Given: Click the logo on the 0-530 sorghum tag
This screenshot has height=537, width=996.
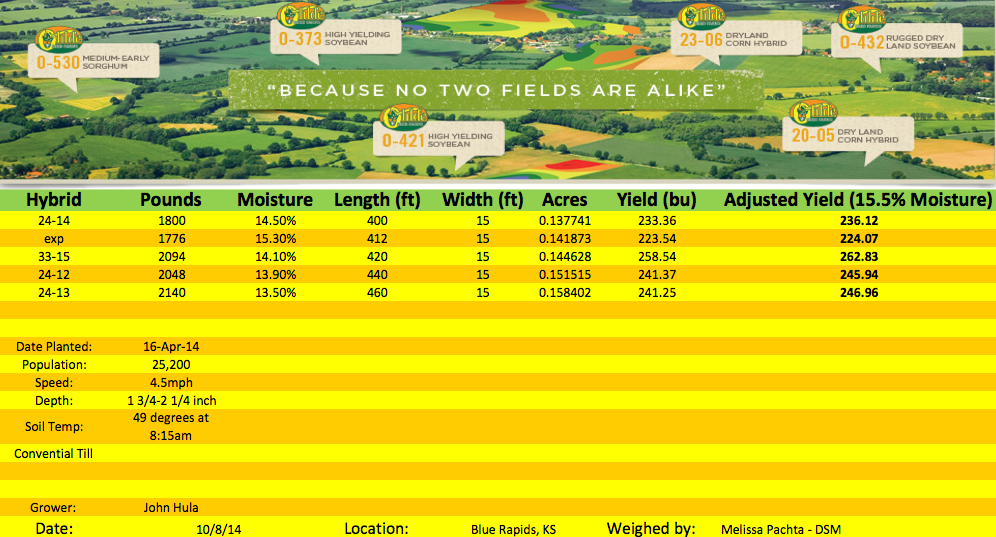Looking at the screenshot, I should [x=59, y=41].
